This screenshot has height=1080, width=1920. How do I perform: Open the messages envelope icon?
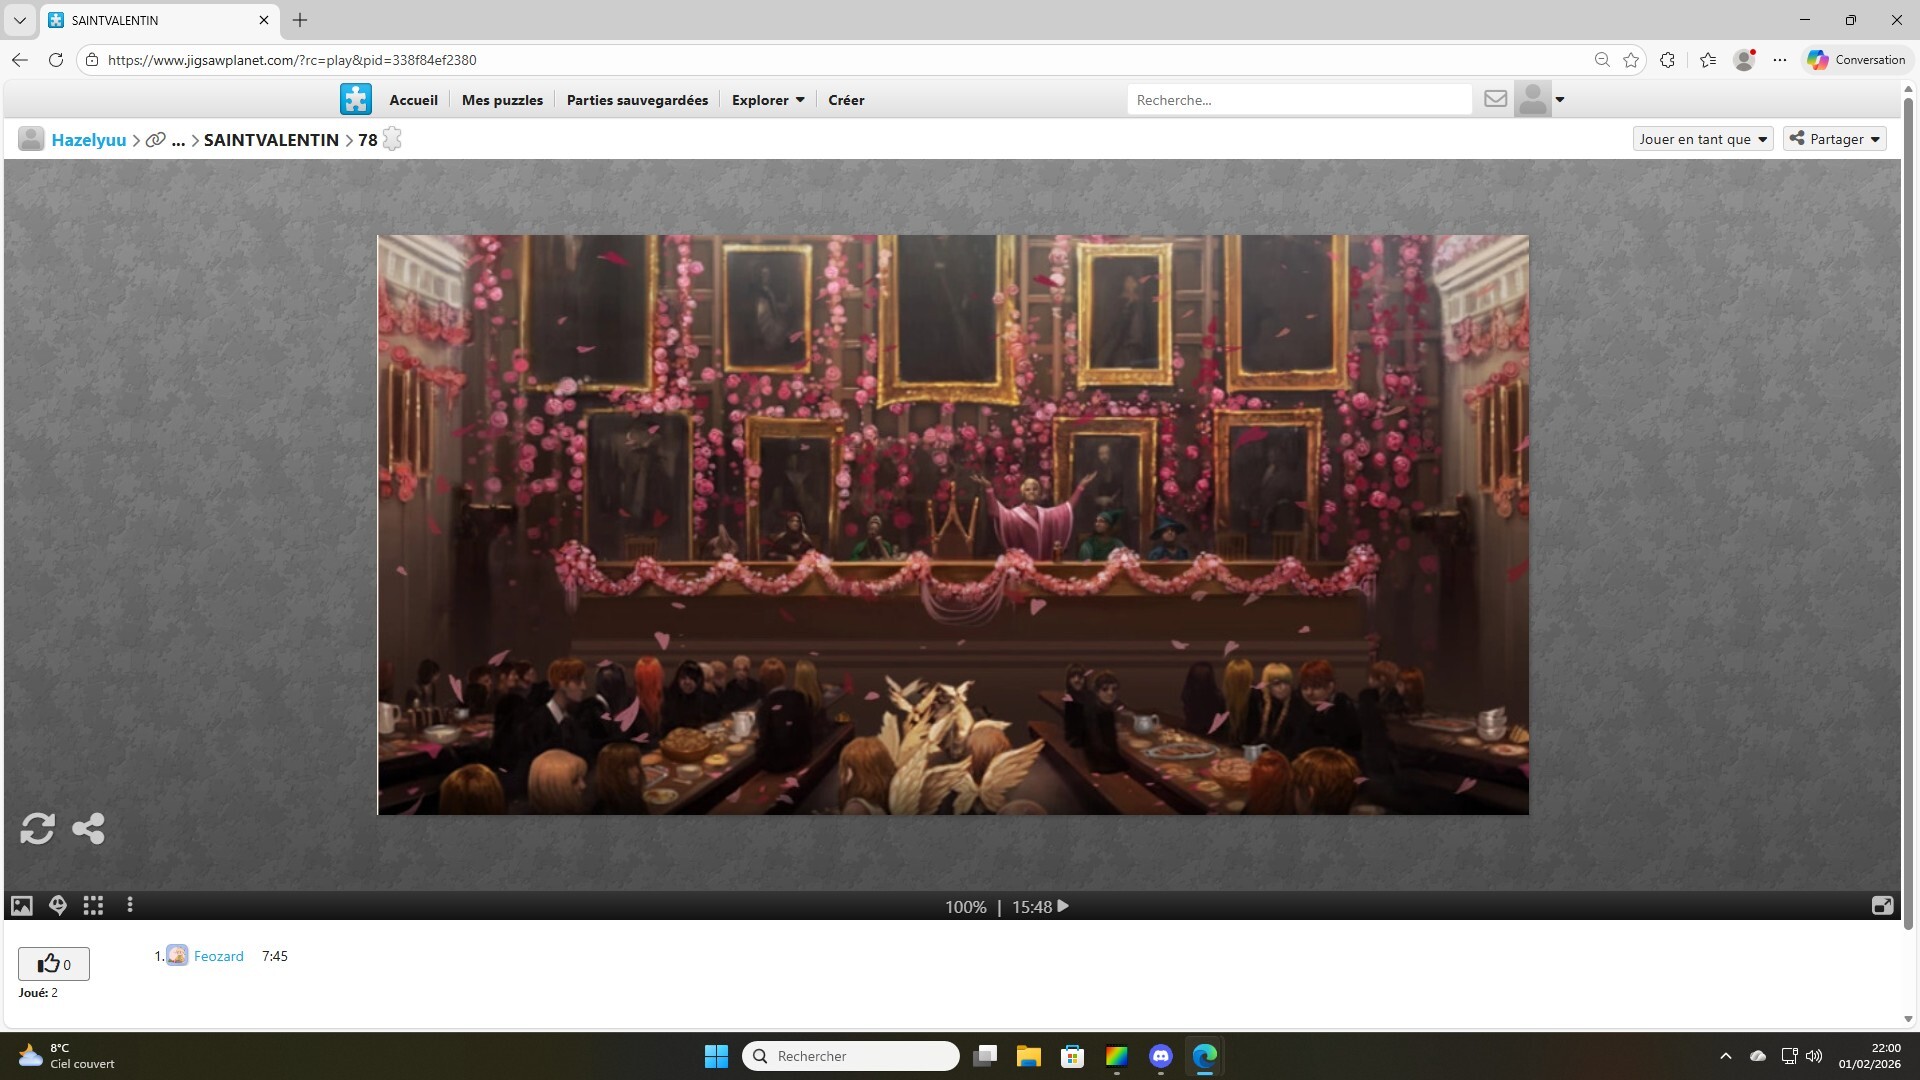(x=1495, y=99)
